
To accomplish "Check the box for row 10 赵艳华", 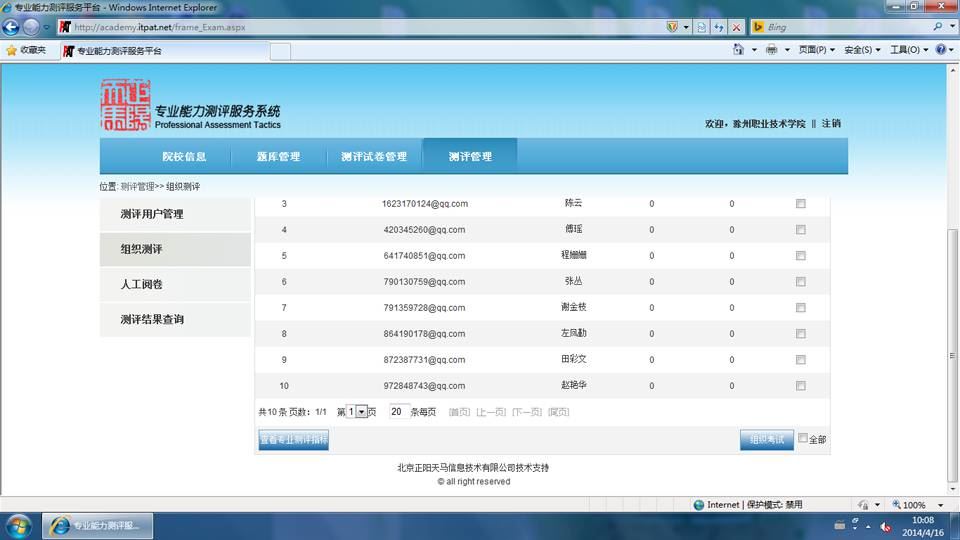I will (801, 386).
